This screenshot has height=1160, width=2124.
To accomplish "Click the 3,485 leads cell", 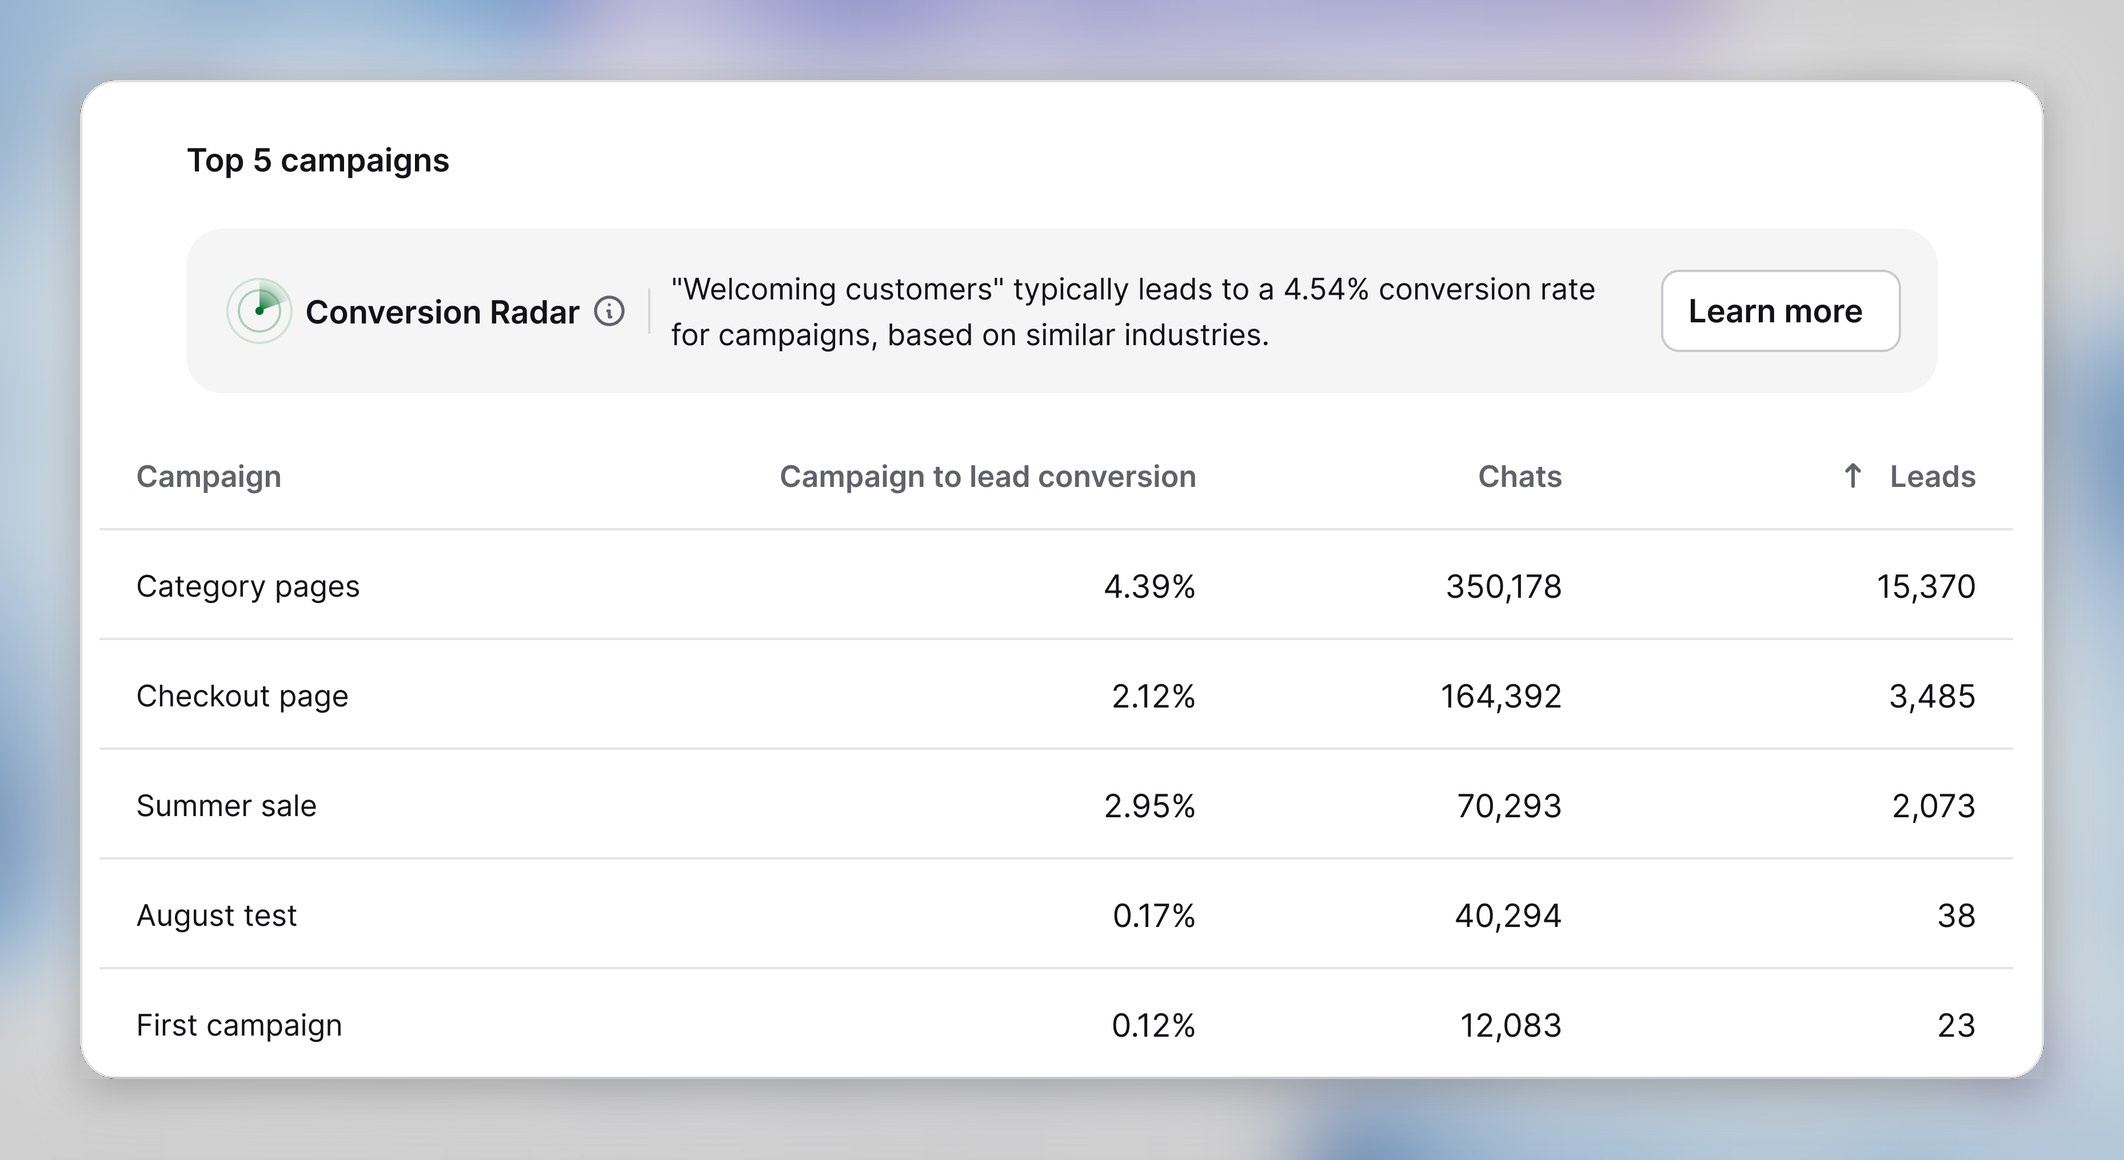I will click(1932, 696).
